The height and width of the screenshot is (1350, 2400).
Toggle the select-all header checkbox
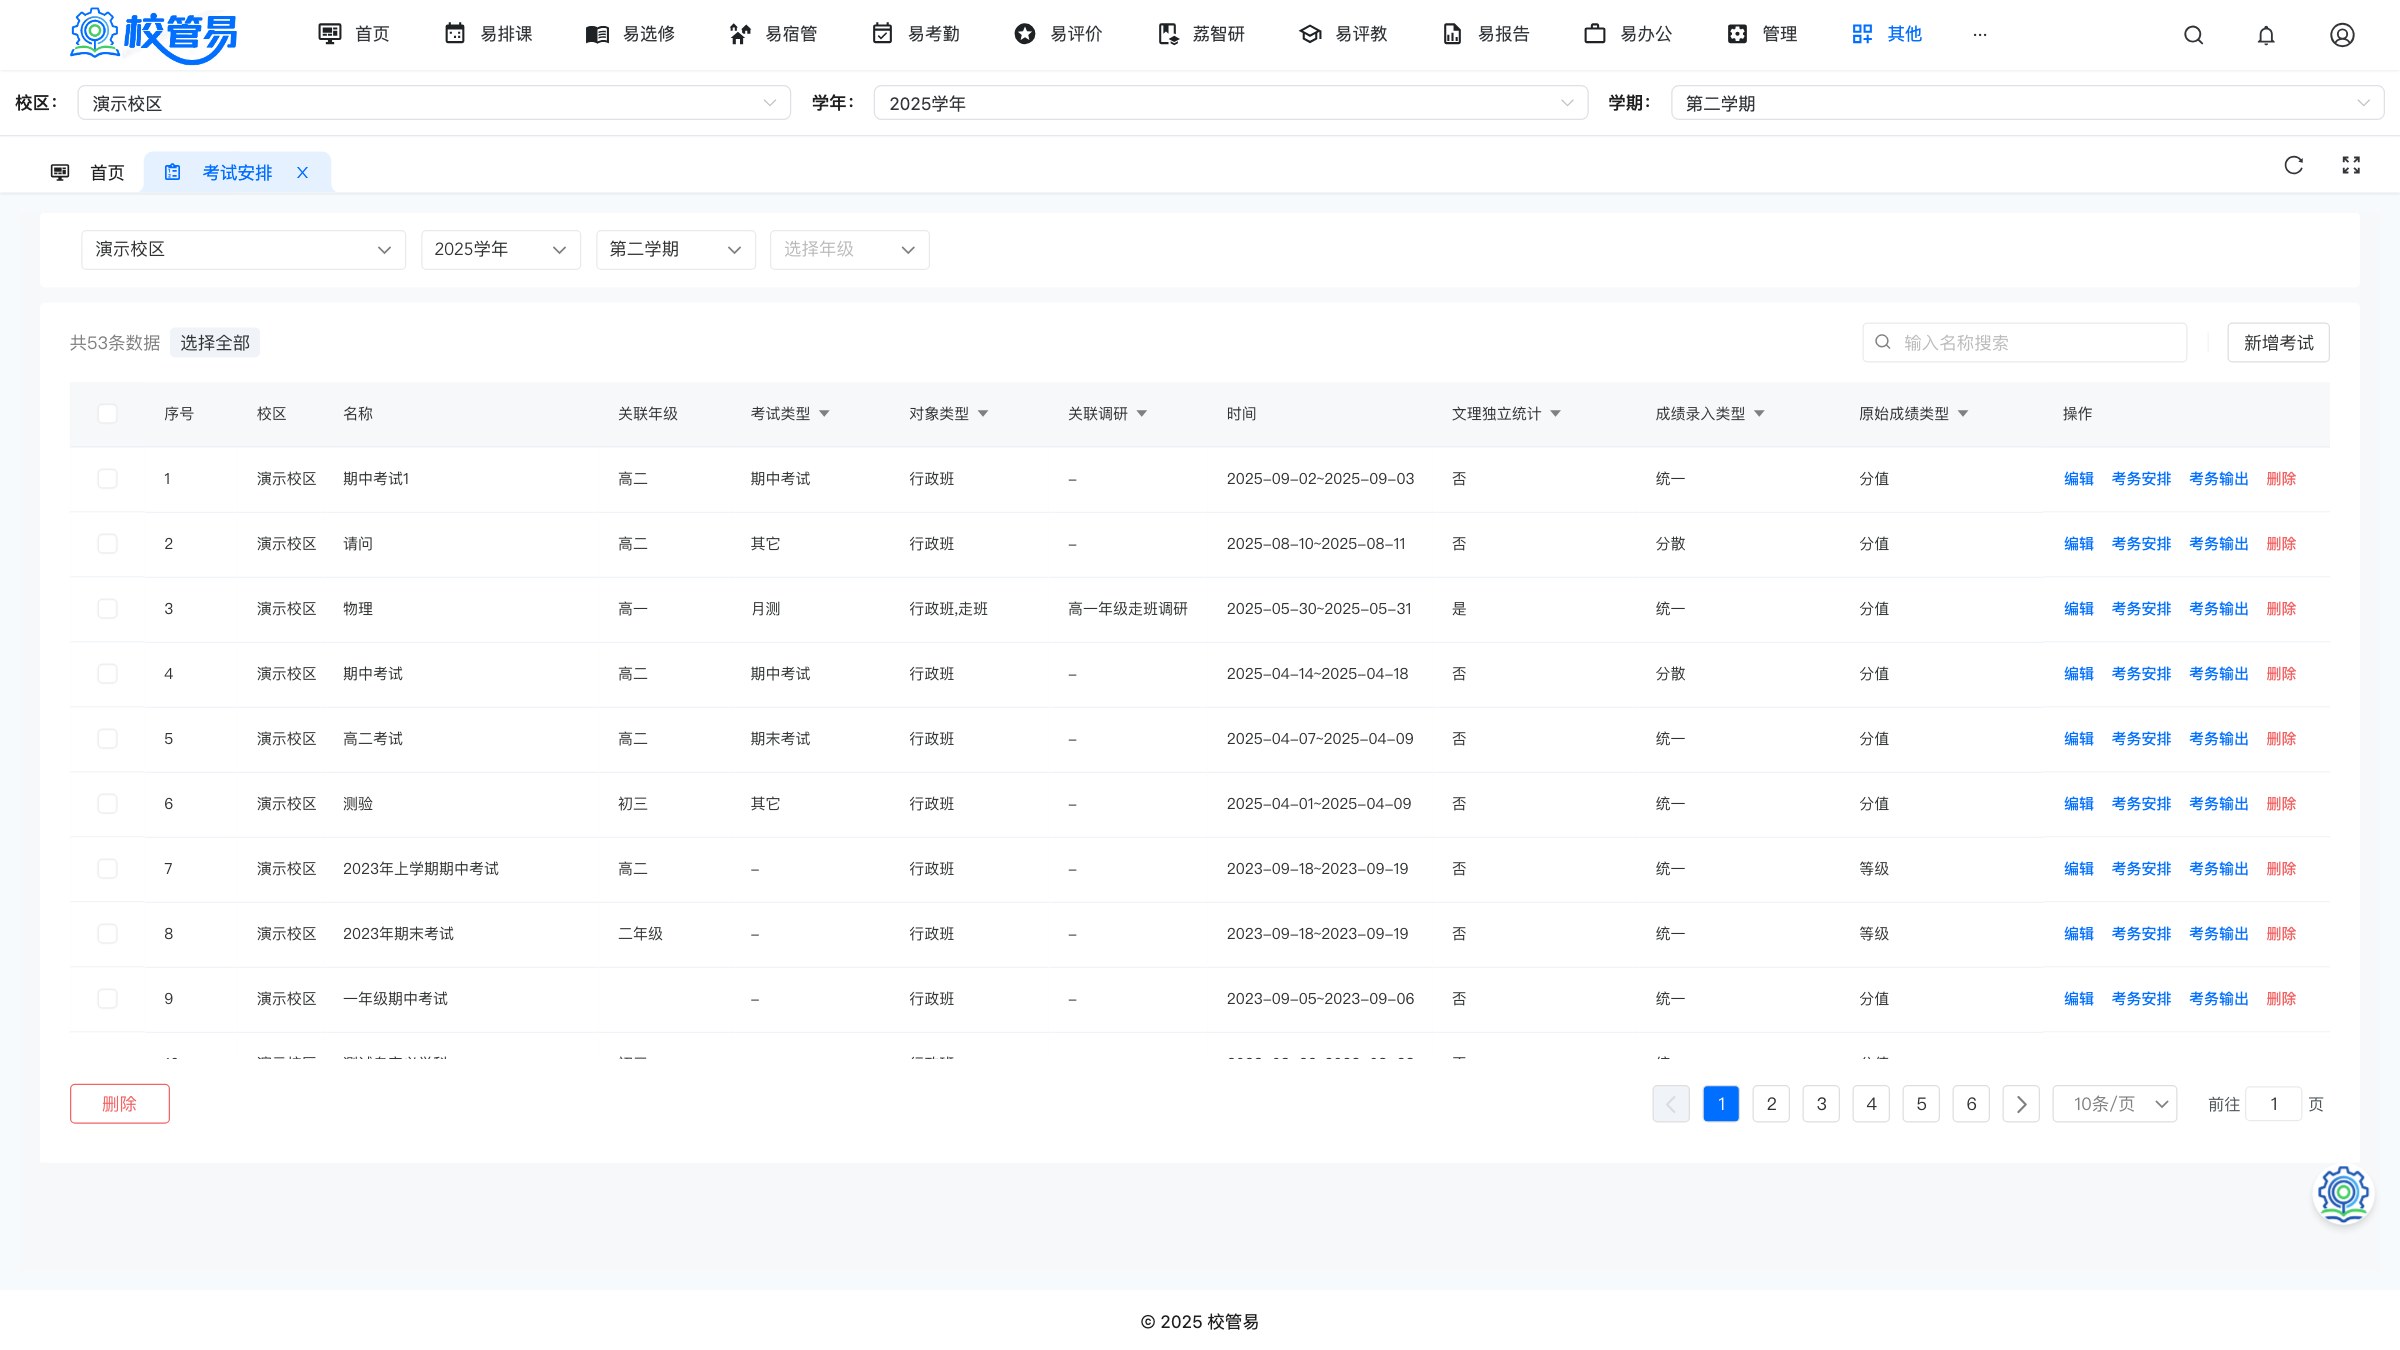tap(107, 414)
